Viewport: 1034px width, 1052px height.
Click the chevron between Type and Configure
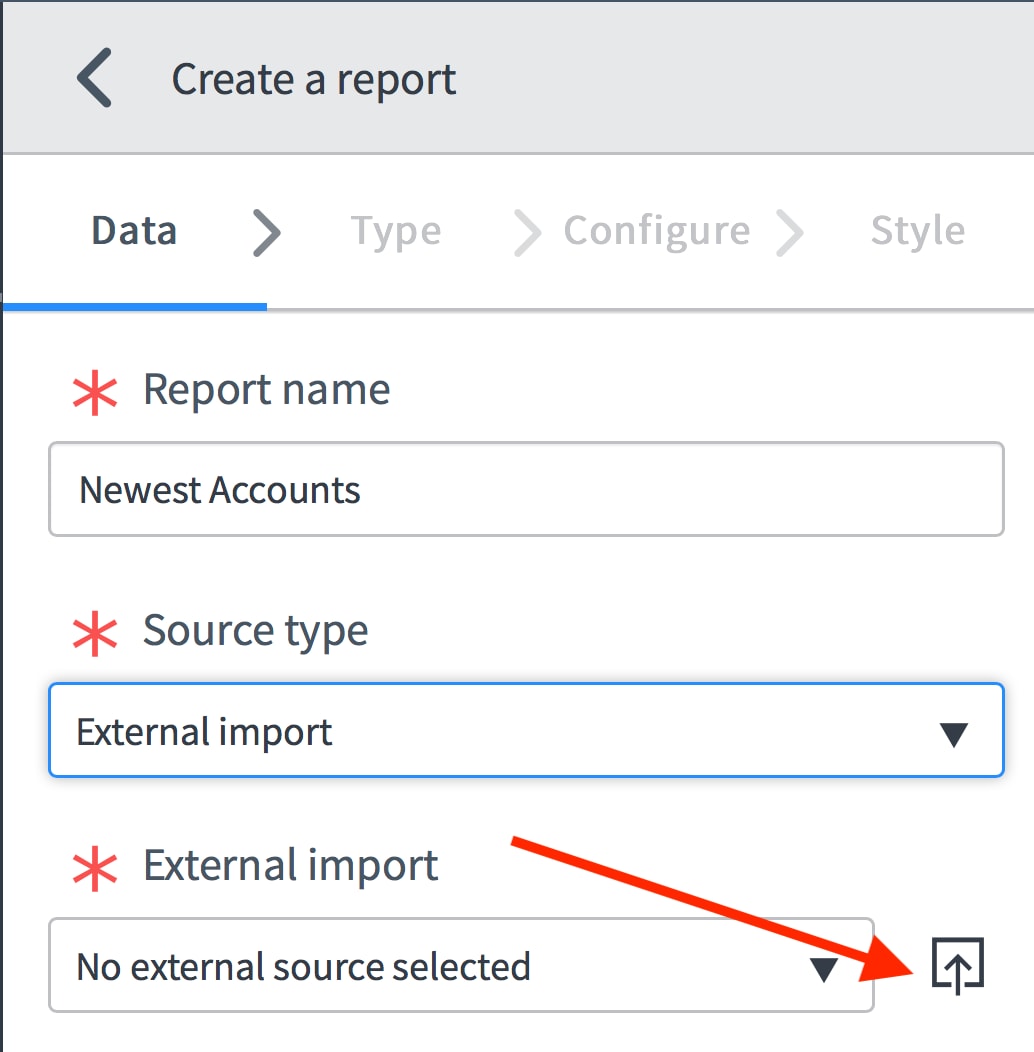click(526, 232)
